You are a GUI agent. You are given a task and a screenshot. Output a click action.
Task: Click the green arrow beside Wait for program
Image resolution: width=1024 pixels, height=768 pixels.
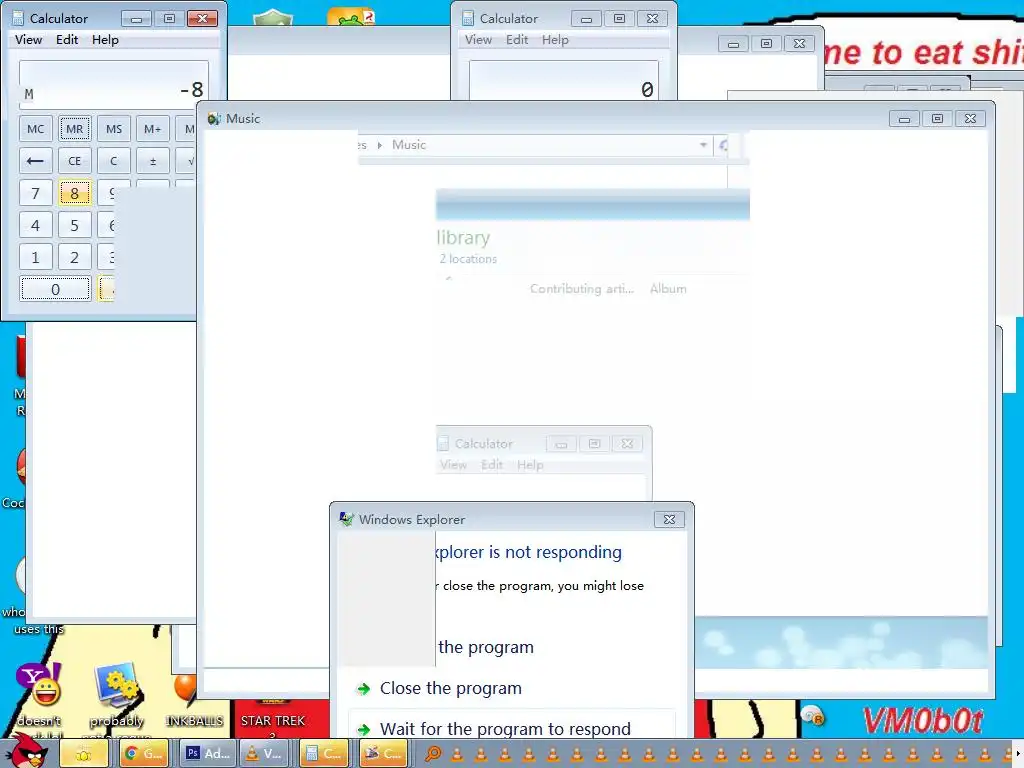(364, 729)
